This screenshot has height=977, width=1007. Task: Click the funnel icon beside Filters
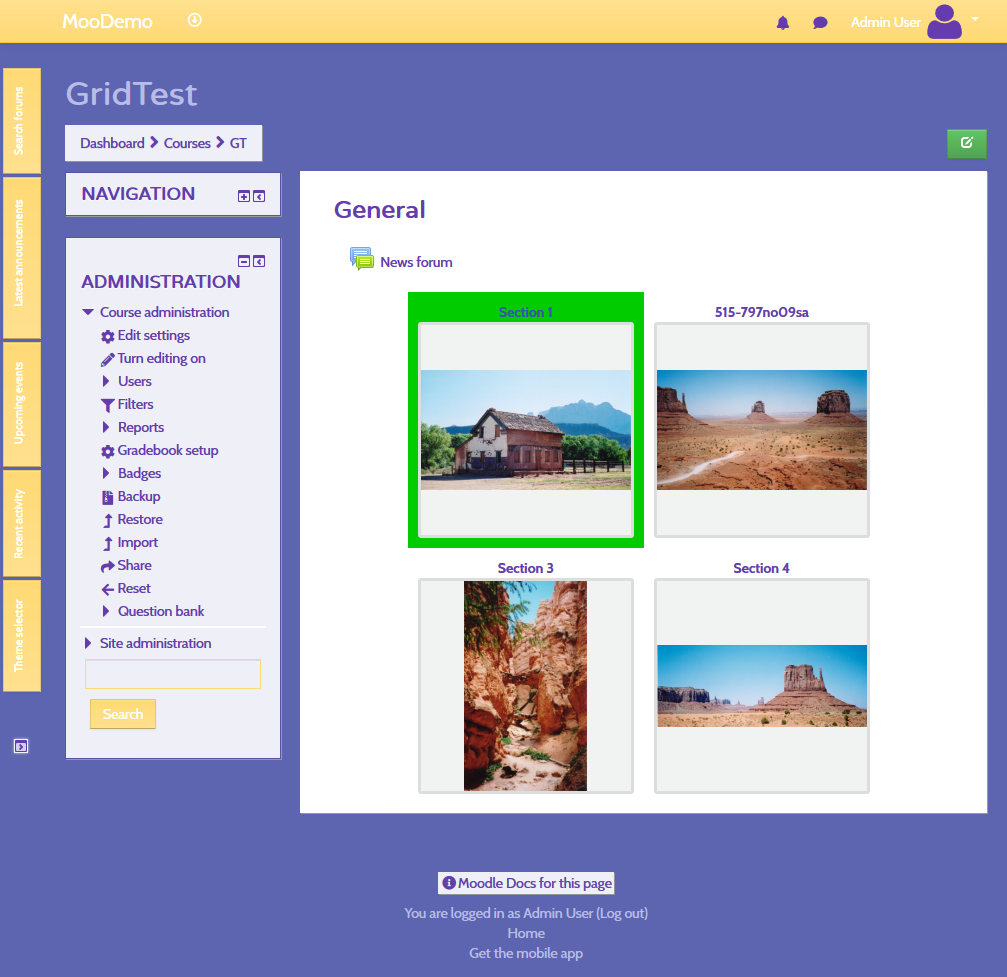pos(108,405)
